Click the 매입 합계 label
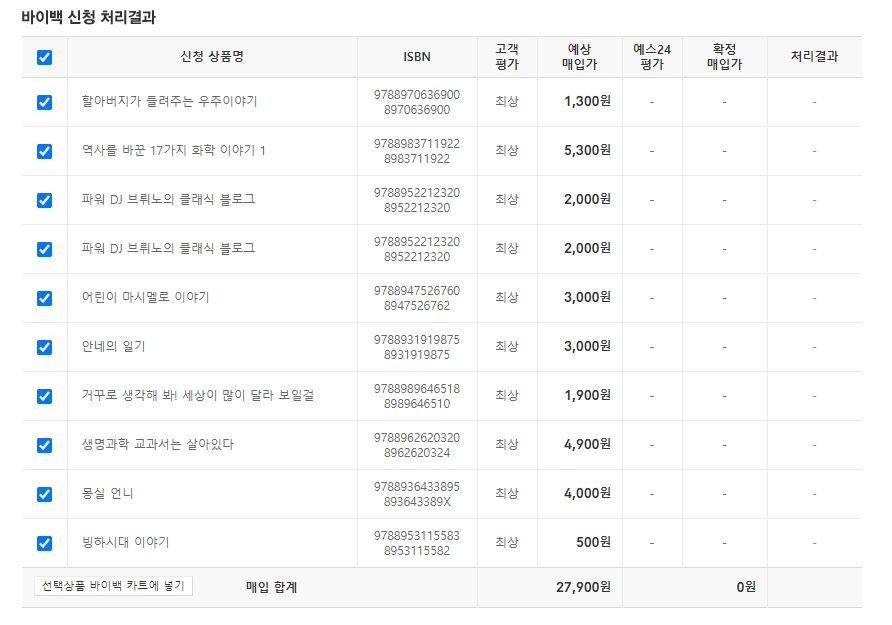This screenshot has height=625, width=892. (x=271, y=587)
